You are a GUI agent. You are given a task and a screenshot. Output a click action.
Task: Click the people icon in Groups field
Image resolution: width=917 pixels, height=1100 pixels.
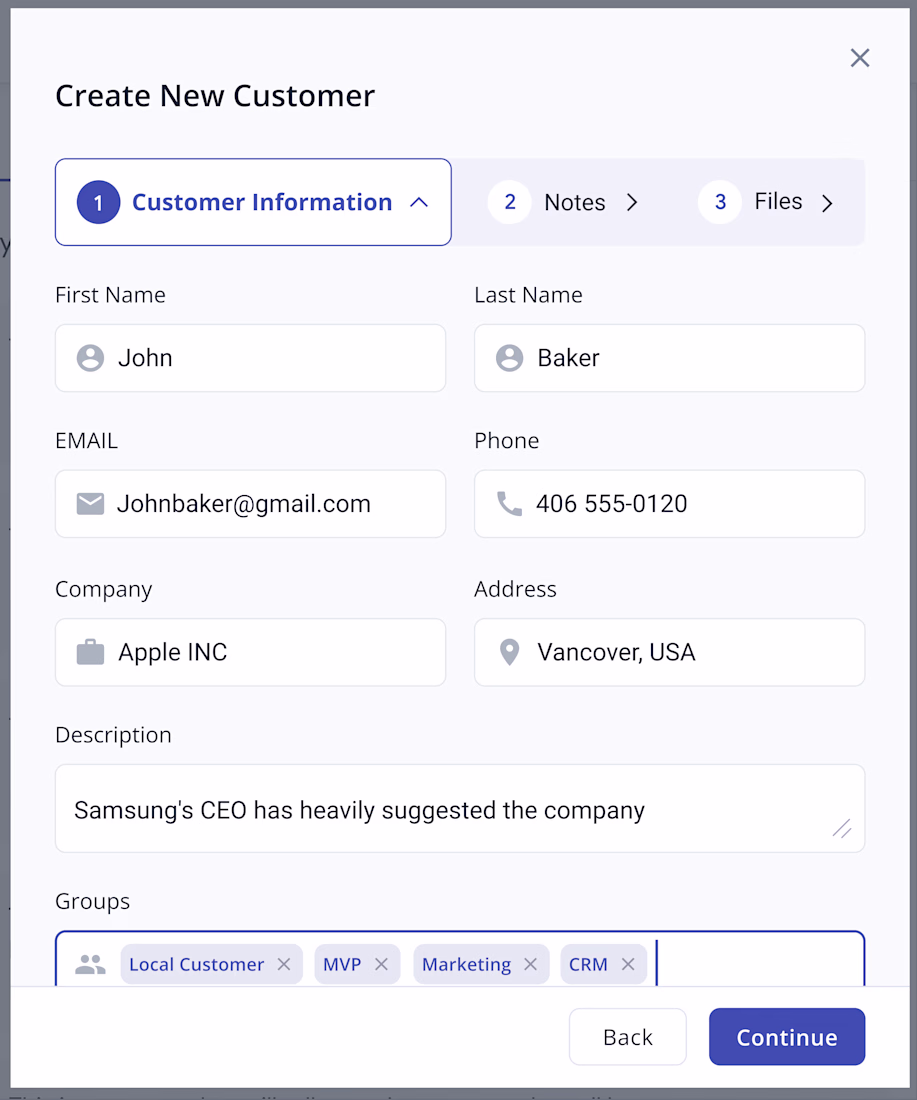click(91, 965)
